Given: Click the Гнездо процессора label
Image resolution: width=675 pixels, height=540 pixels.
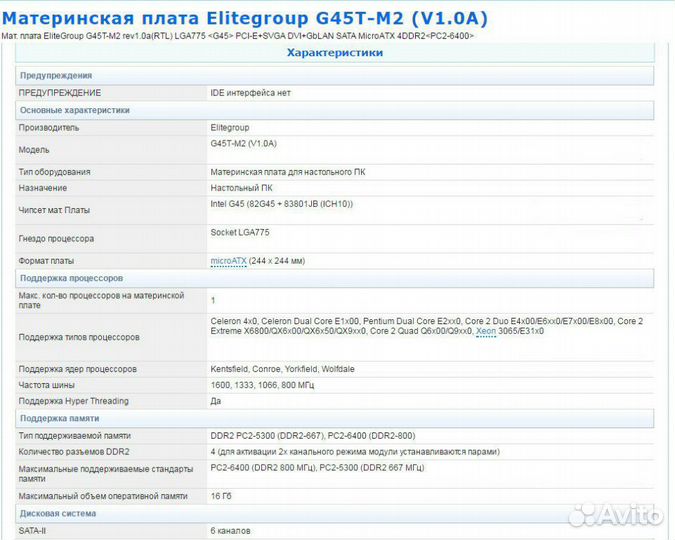Looking at the screenshot, I should [x=56, y=239].
